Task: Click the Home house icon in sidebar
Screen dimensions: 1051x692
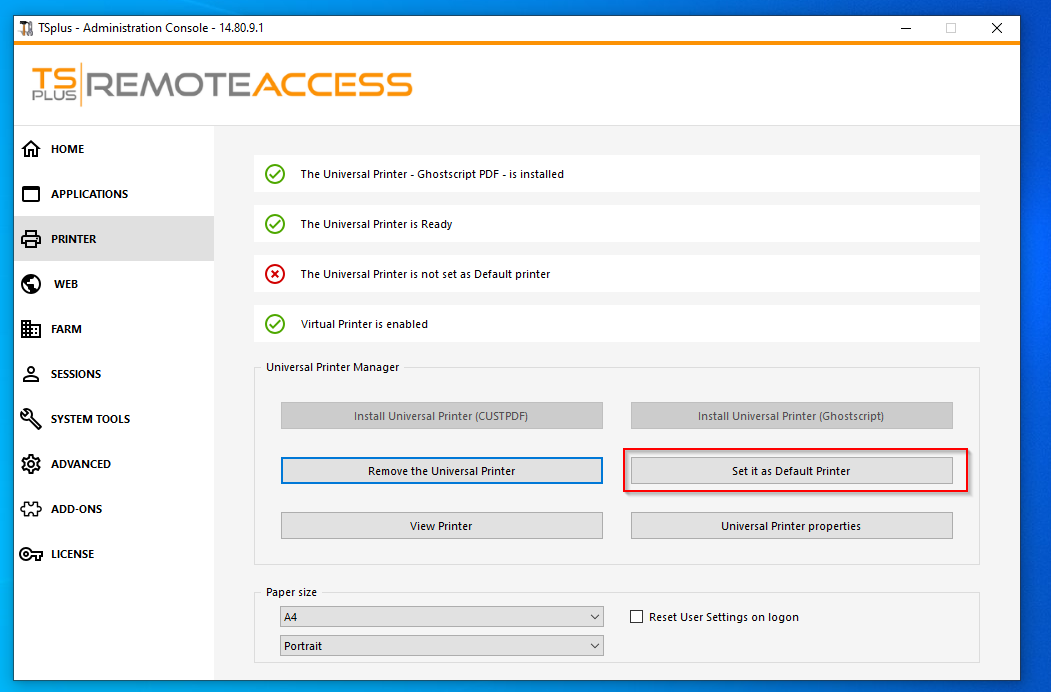Action: tap(31, 149)
